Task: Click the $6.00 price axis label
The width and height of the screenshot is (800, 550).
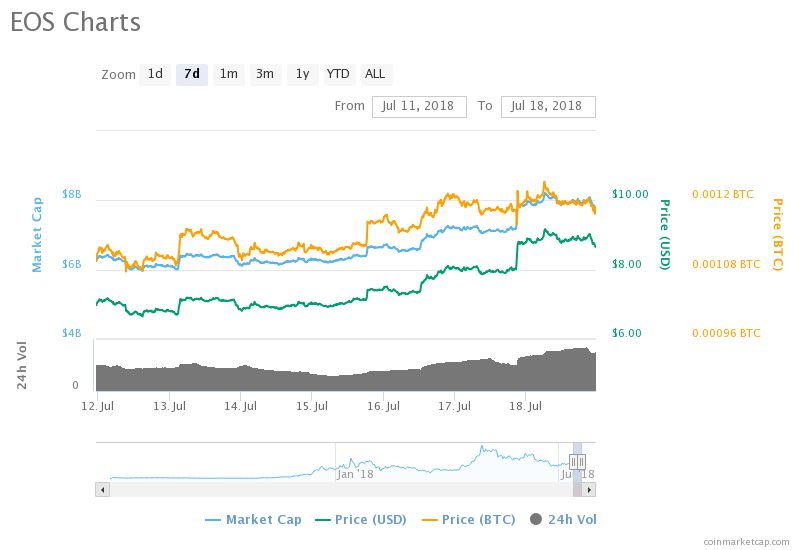Action: click(627, 333)
